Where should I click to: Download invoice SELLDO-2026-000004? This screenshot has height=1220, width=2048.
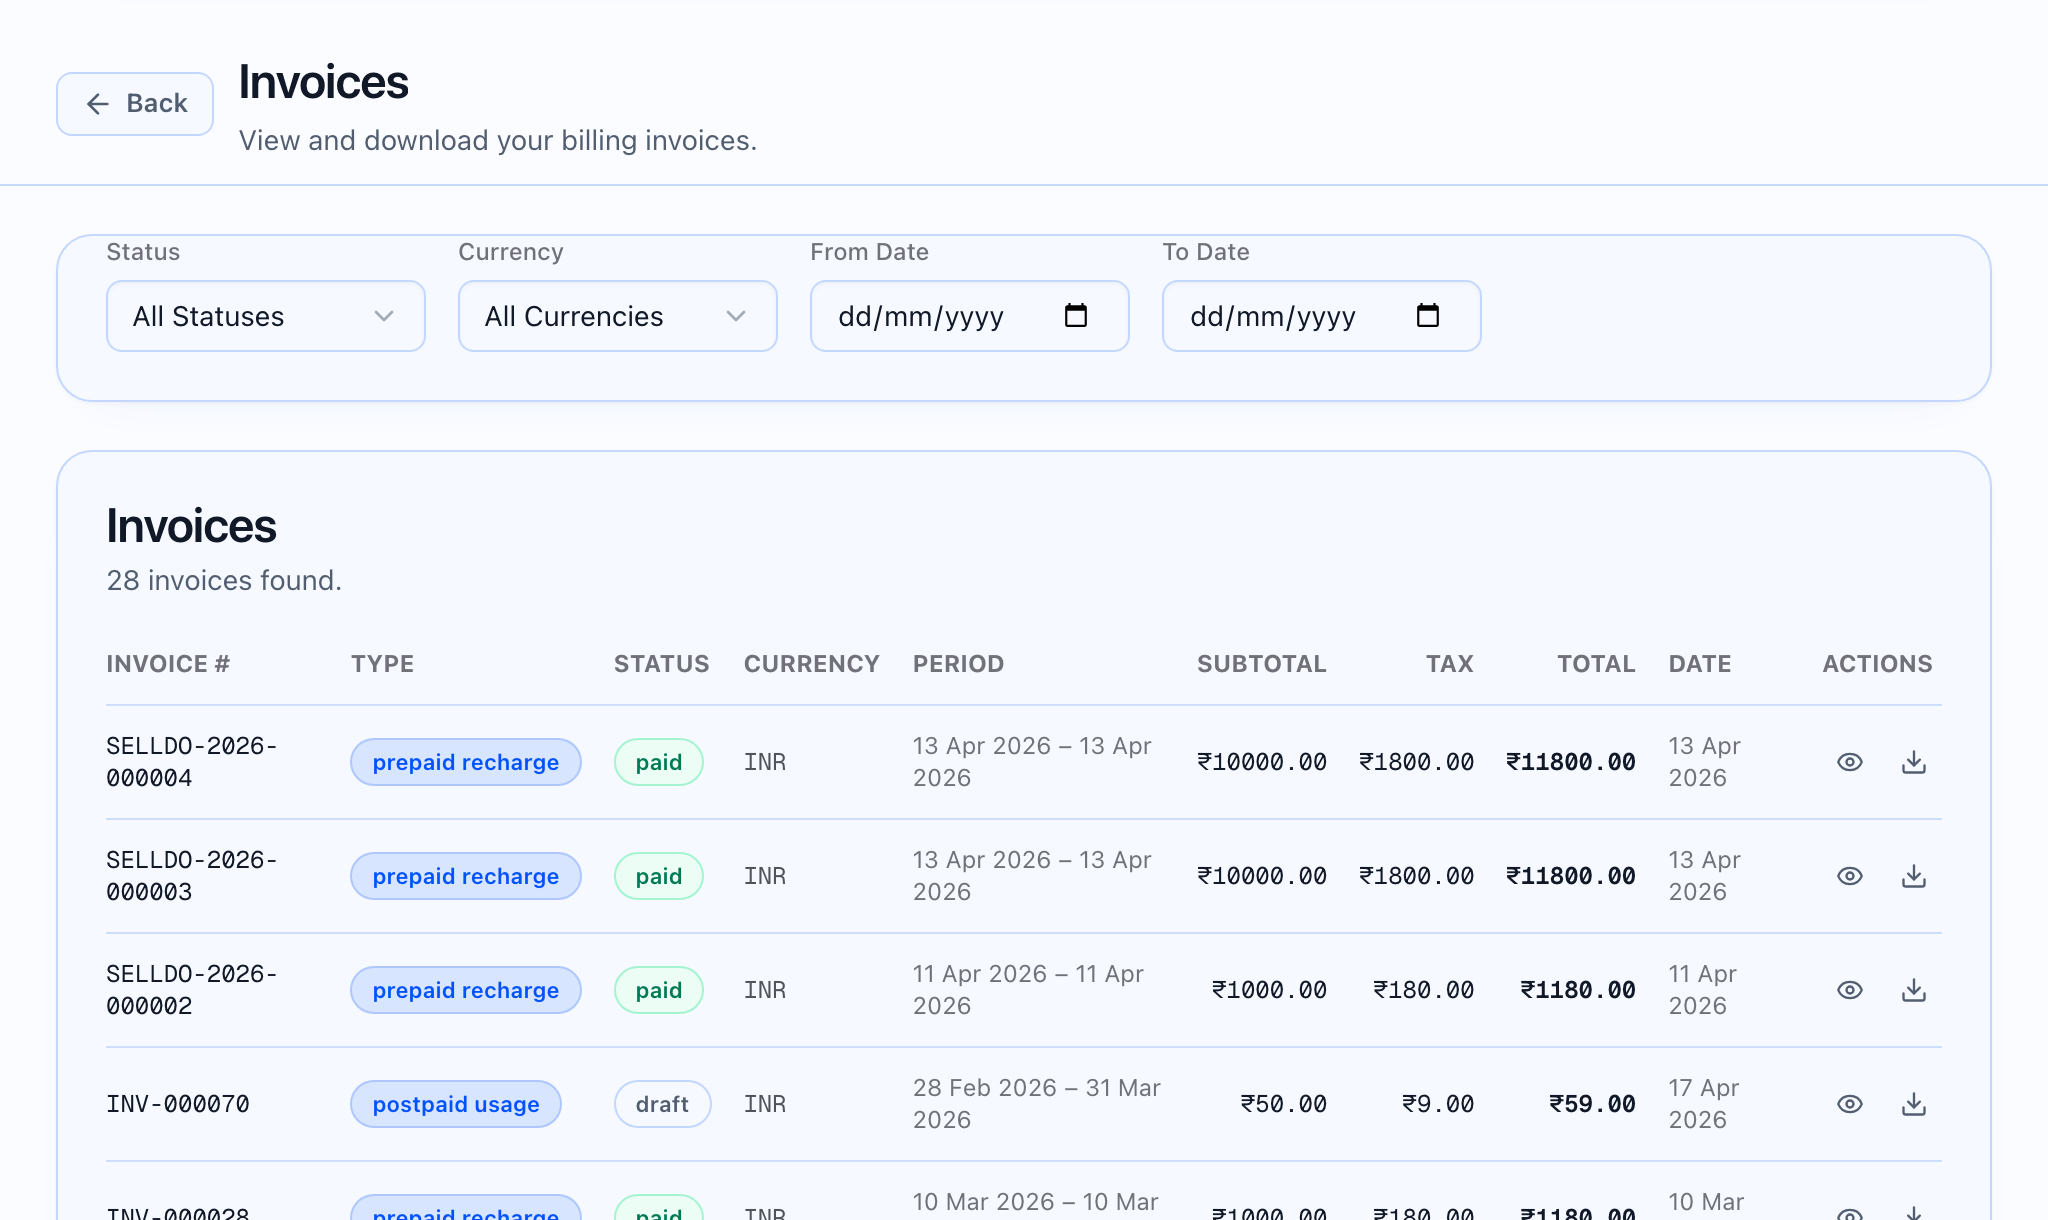[1914, 762]
